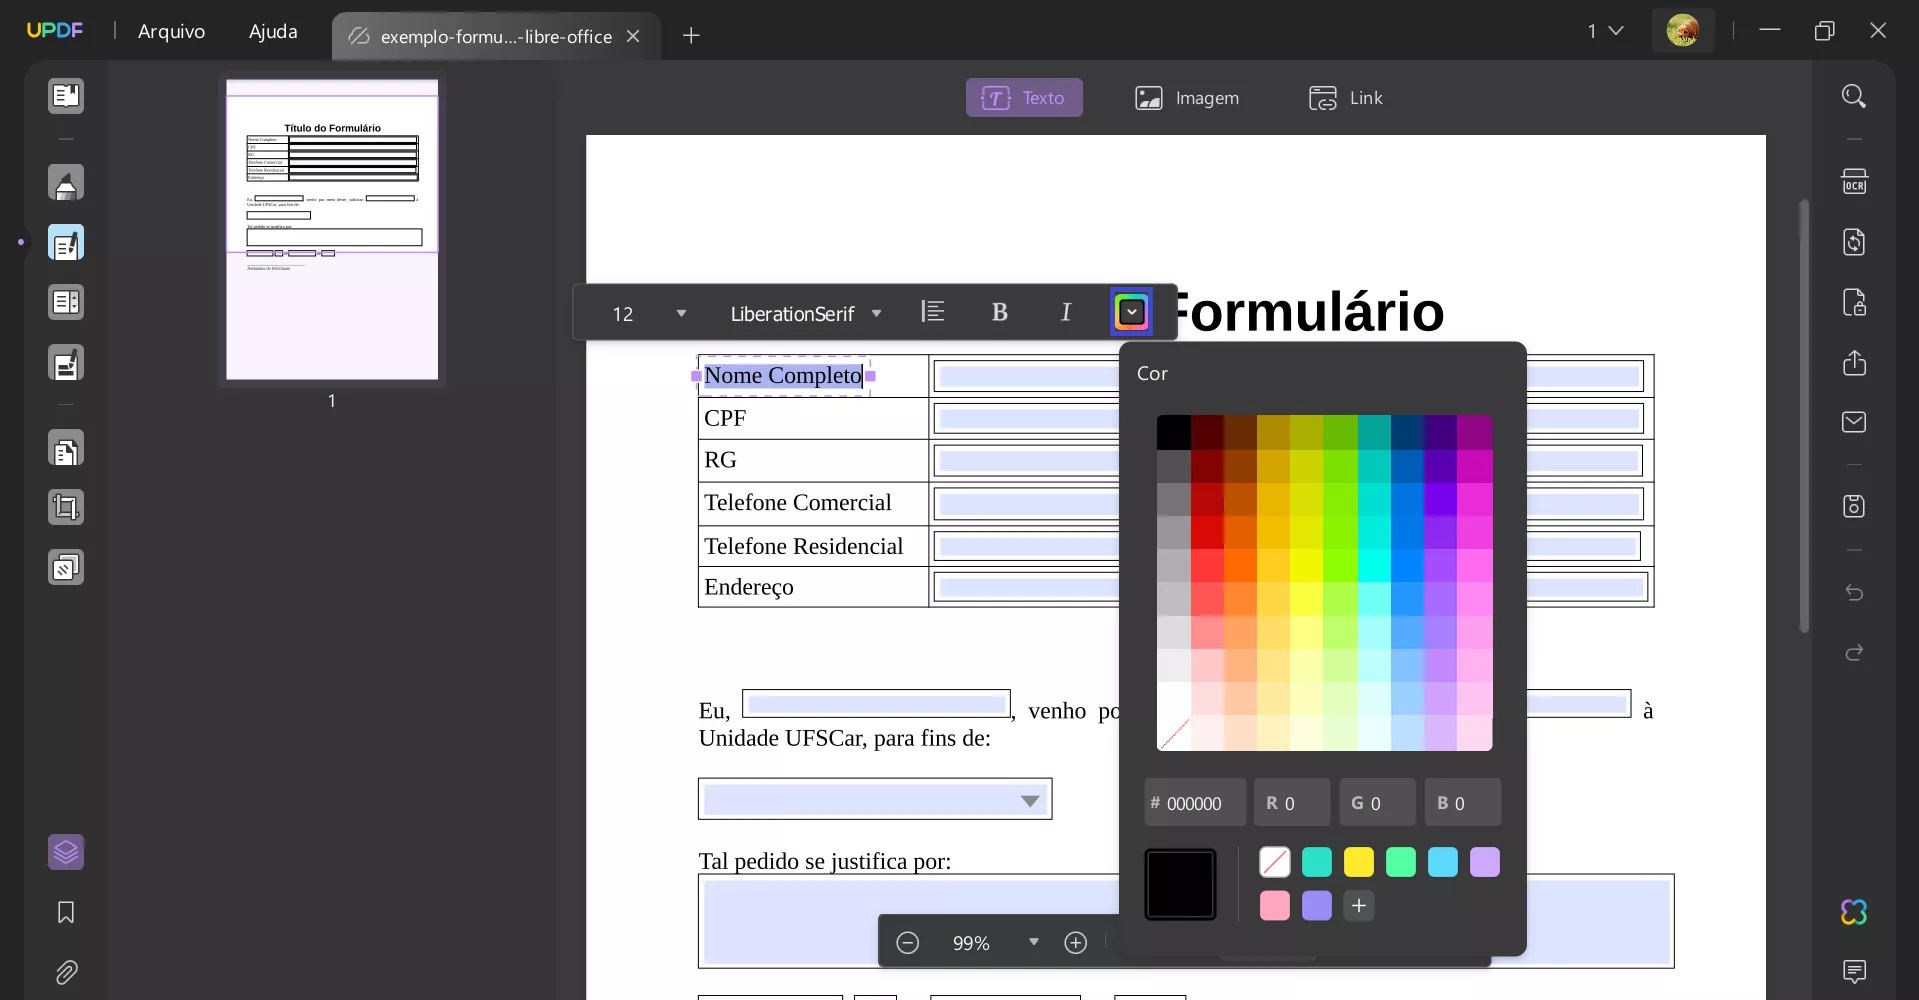Select the Comment highlighter tool
Viewport: 1919px width, 1000px height.
(x=66, y=183)
